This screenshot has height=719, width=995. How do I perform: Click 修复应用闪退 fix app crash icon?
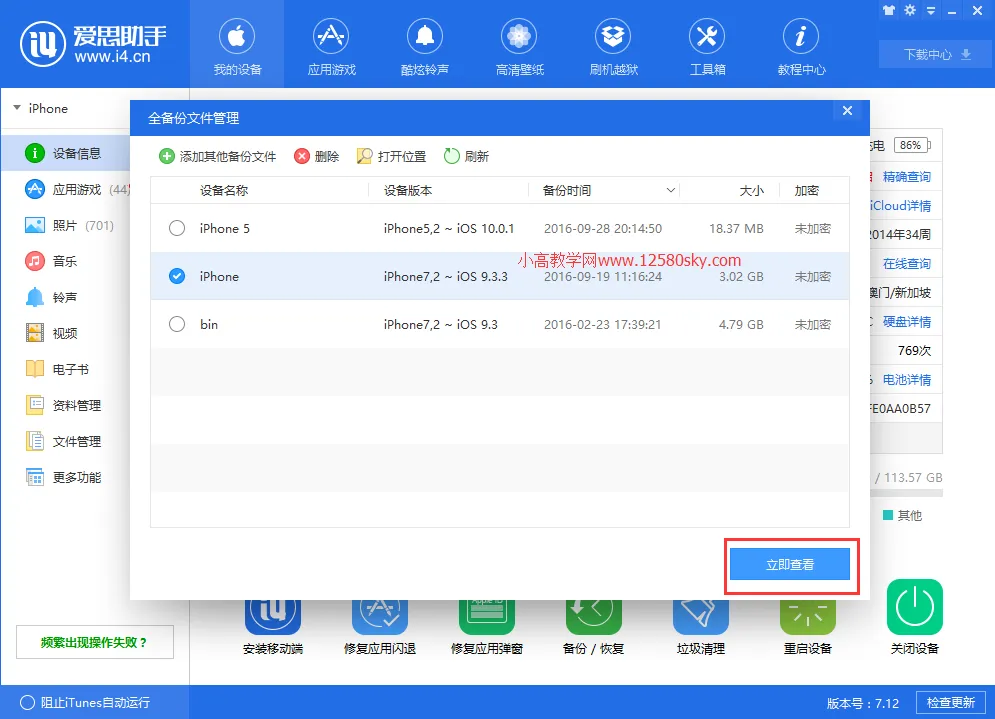point(379,618)
